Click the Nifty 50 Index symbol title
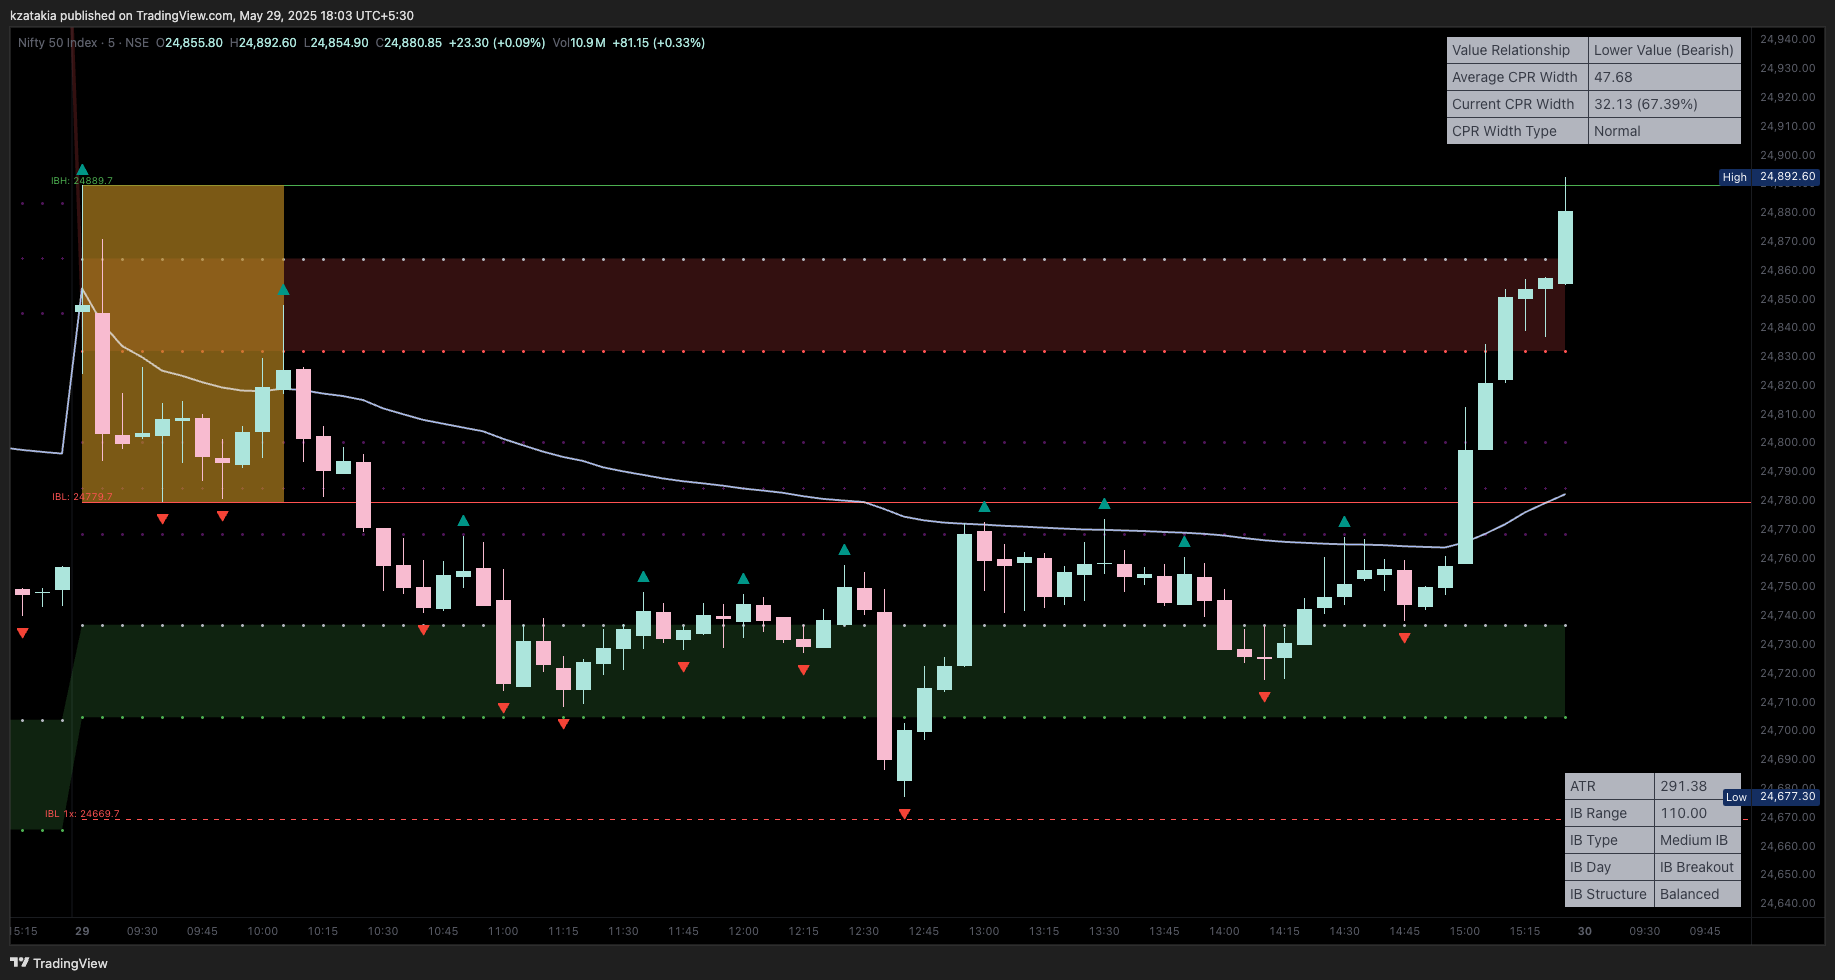The width and height of the screenshot is (1835, 980). (x=58, y=43)
